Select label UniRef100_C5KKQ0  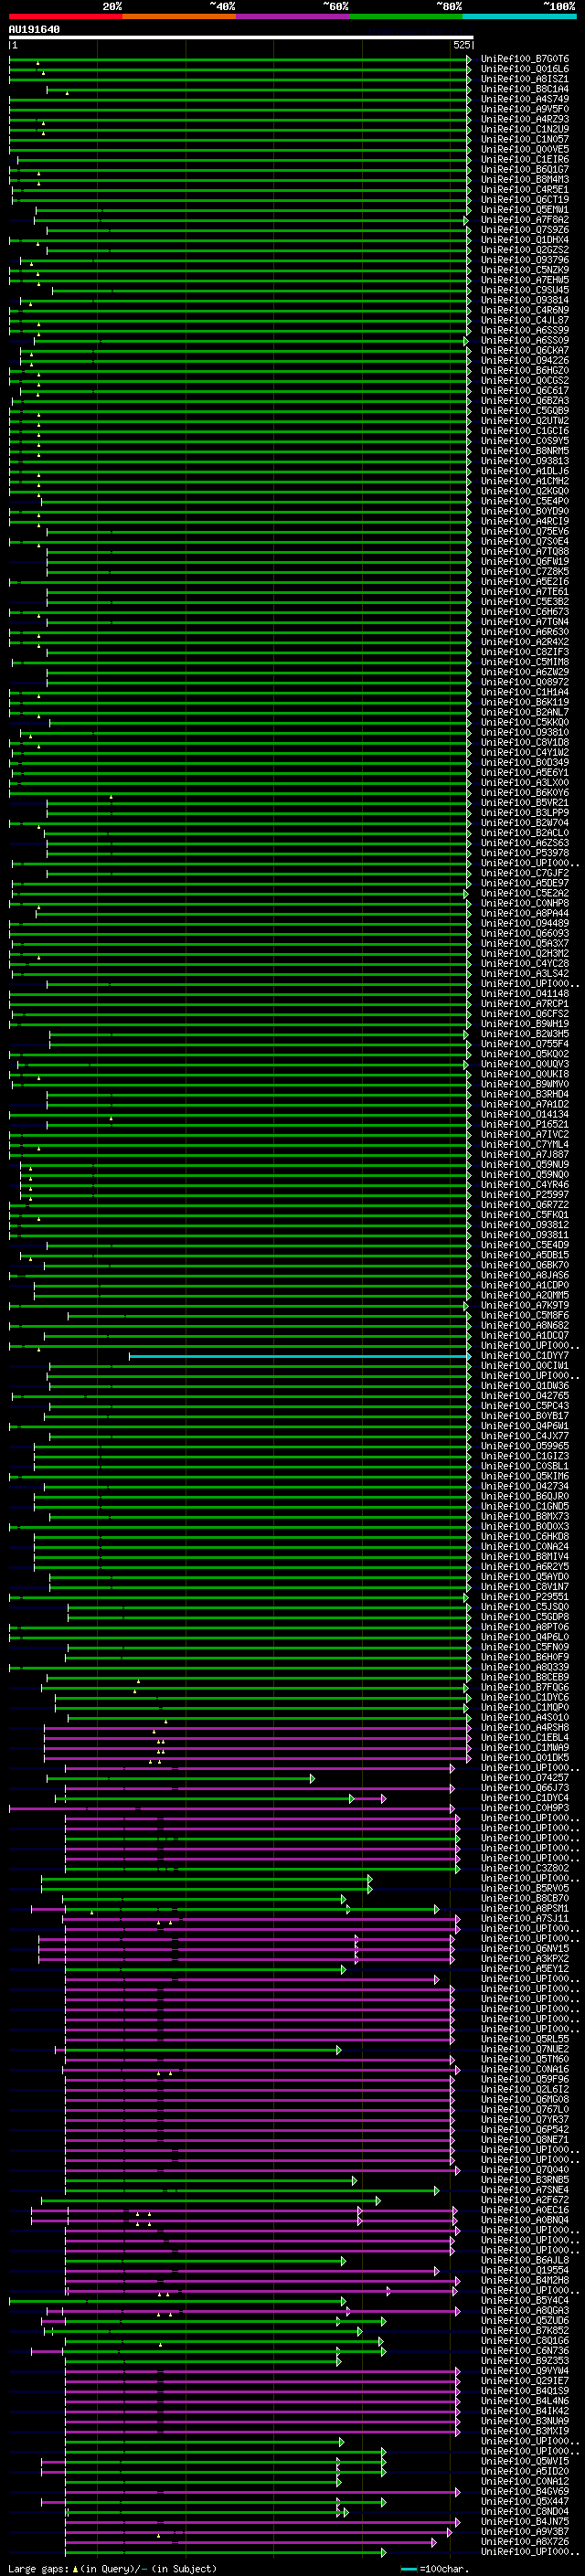(x=525, y=722)
